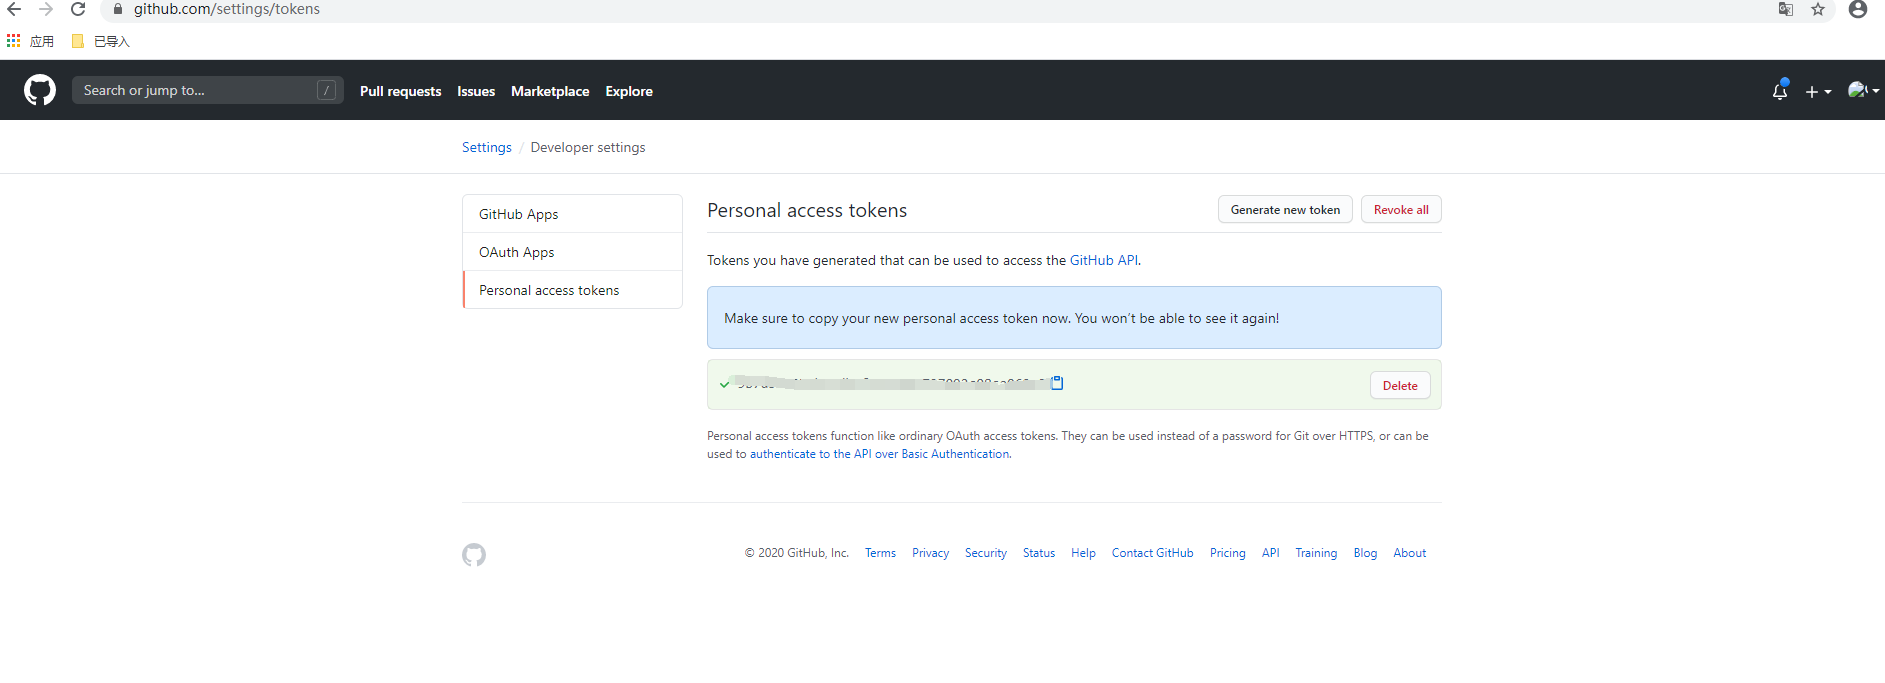This screenshot has height=683, width=1885.
Task: Follow the Settings breadcrumb link
Action: 487,147
